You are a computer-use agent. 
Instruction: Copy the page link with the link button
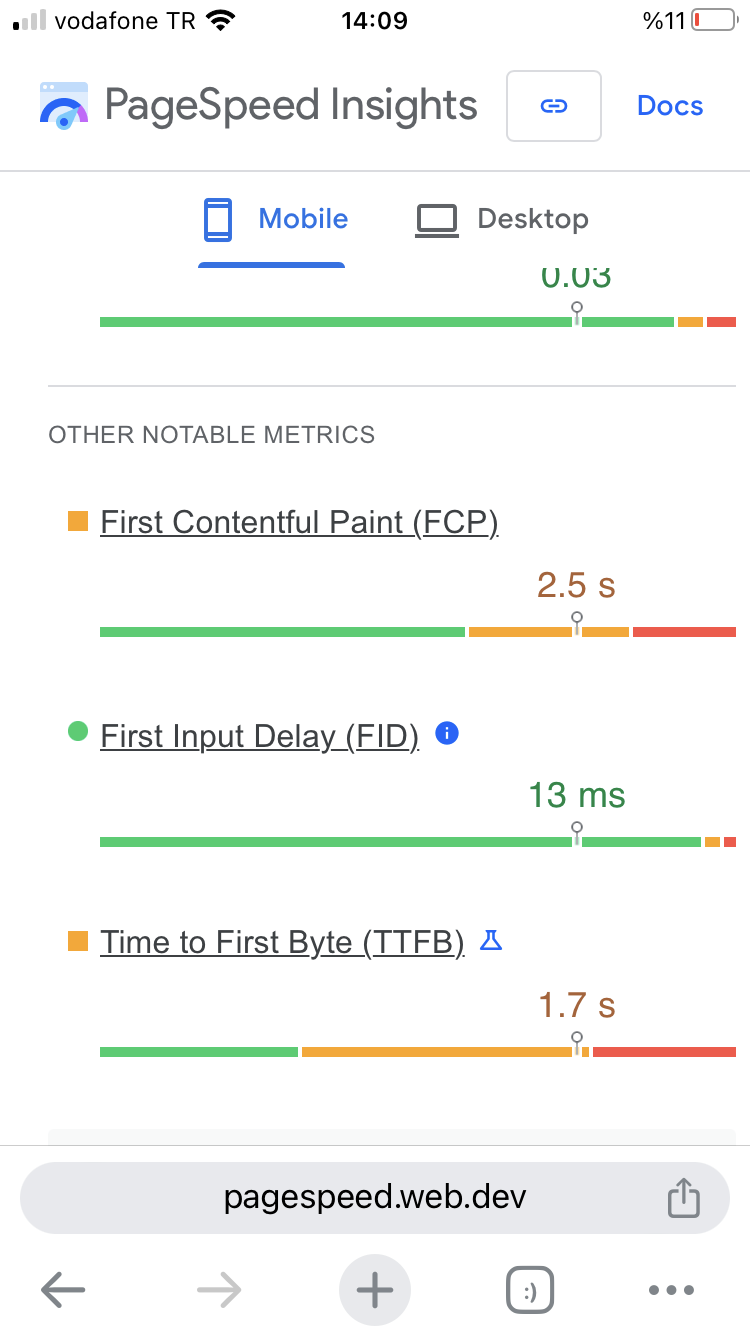554,106
